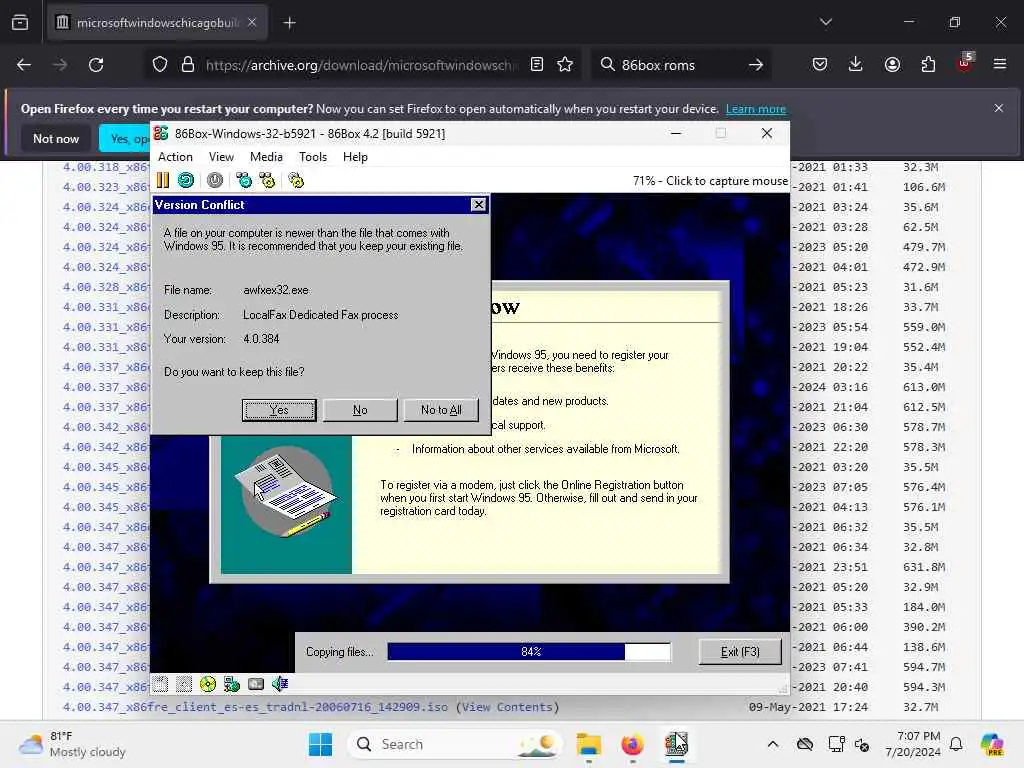Click first floppy drive status icon

pyautogui.click(x=161, y=684)
